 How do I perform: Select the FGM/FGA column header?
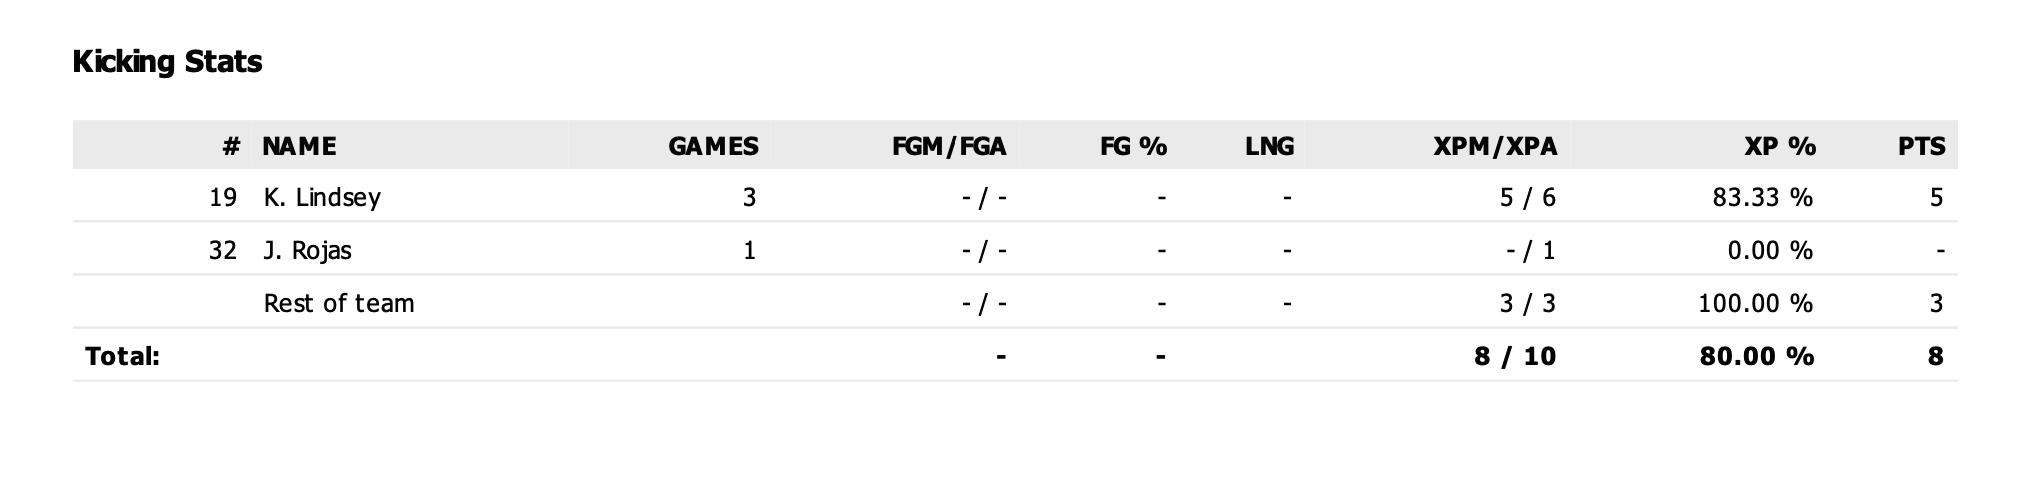tap(949, 147)
